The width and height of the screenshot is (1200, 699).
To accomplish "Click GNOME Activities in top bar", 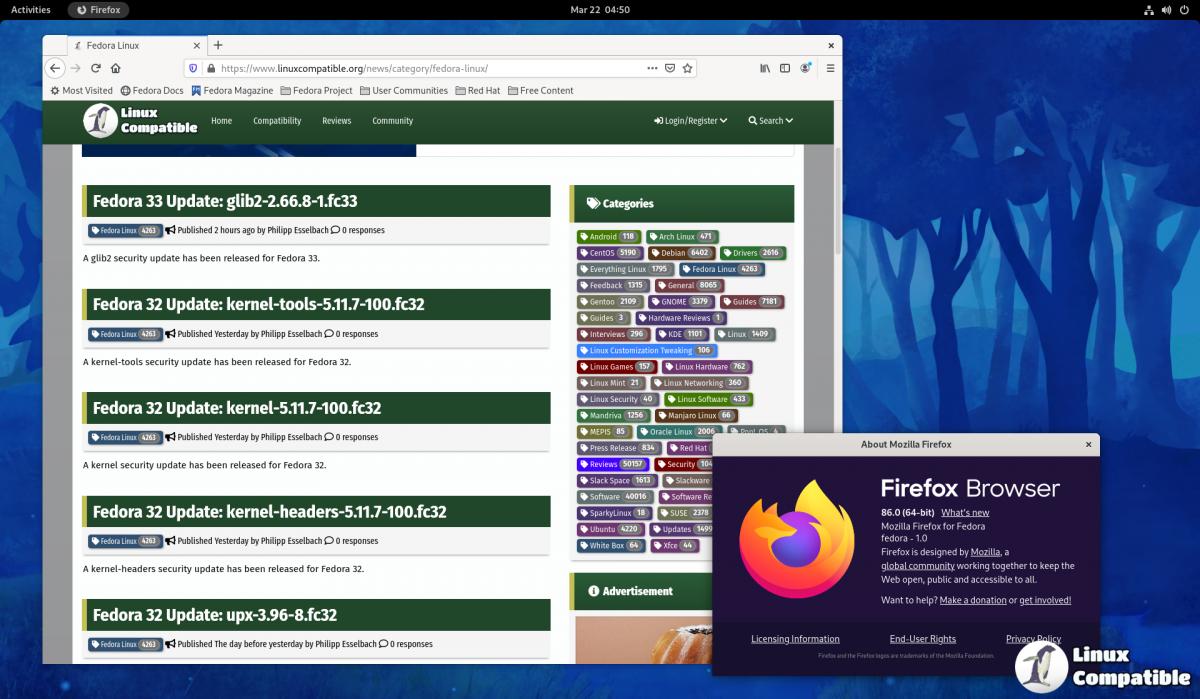I will 30,9.
